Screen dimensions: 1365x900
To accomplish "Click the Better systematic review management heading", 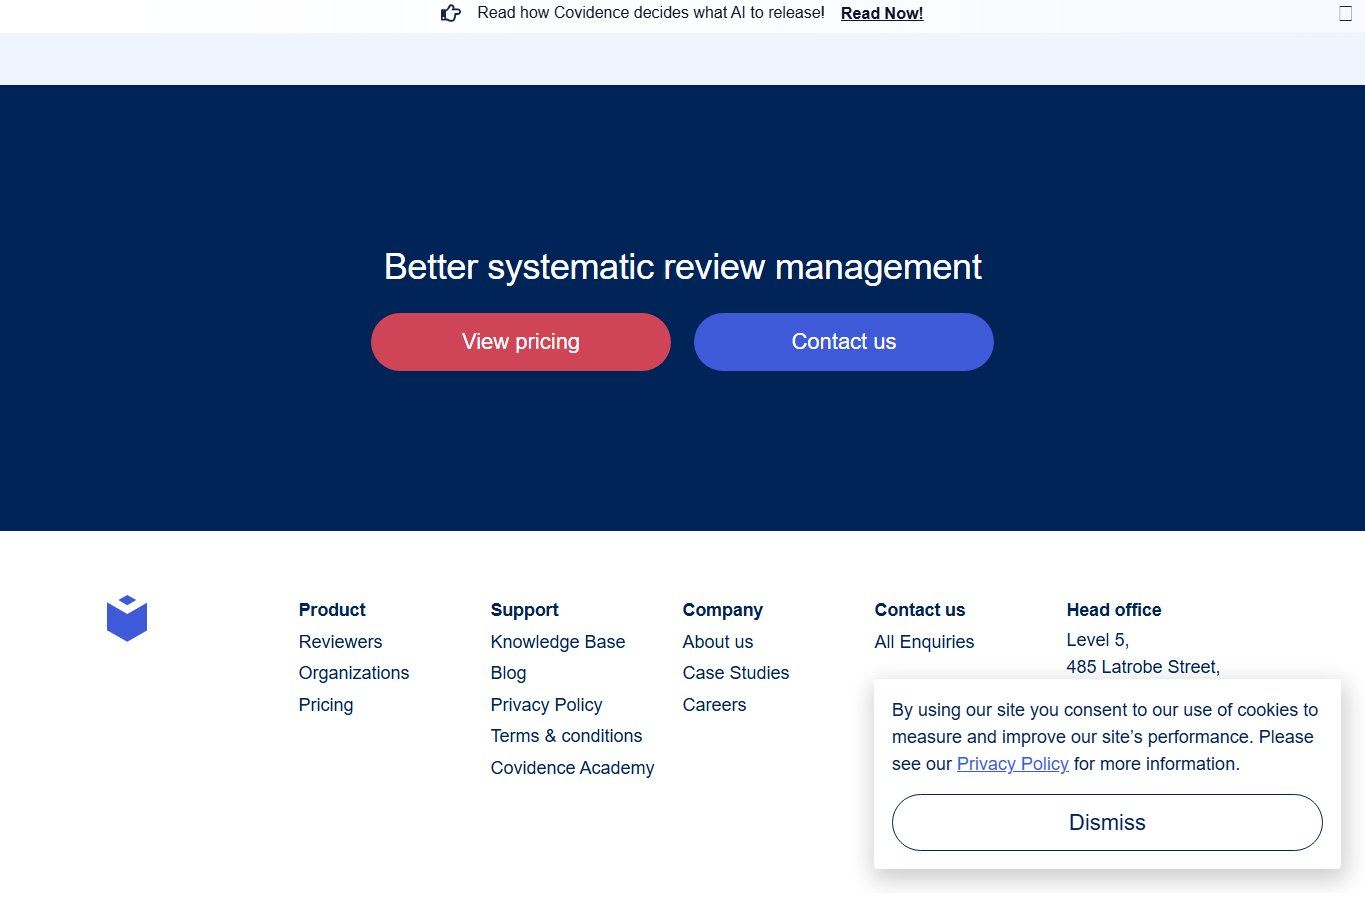I will pos(682,267).
